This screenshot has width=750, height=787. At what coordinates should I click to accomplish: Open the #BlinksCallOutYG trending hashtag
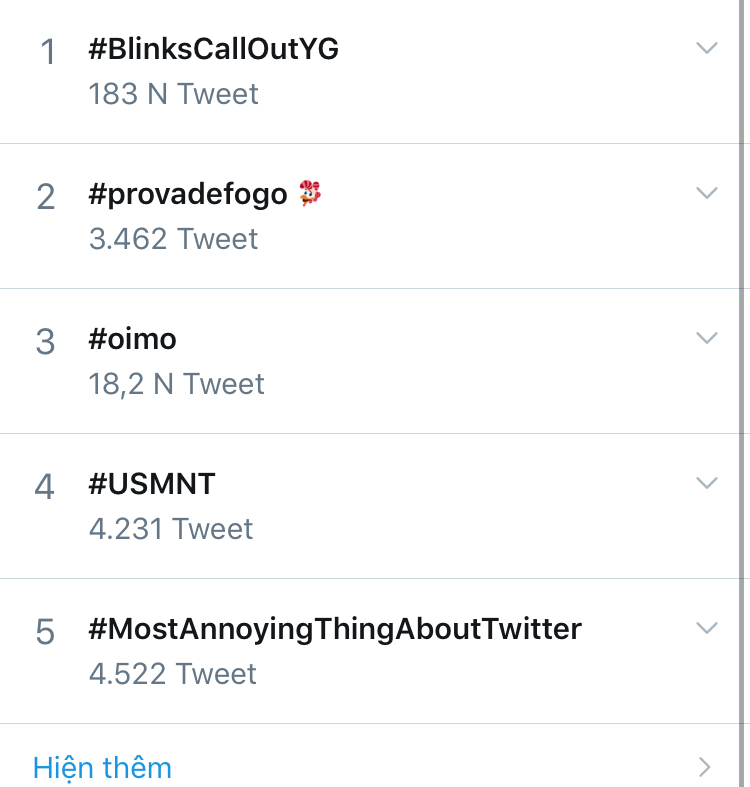(213, 49)
